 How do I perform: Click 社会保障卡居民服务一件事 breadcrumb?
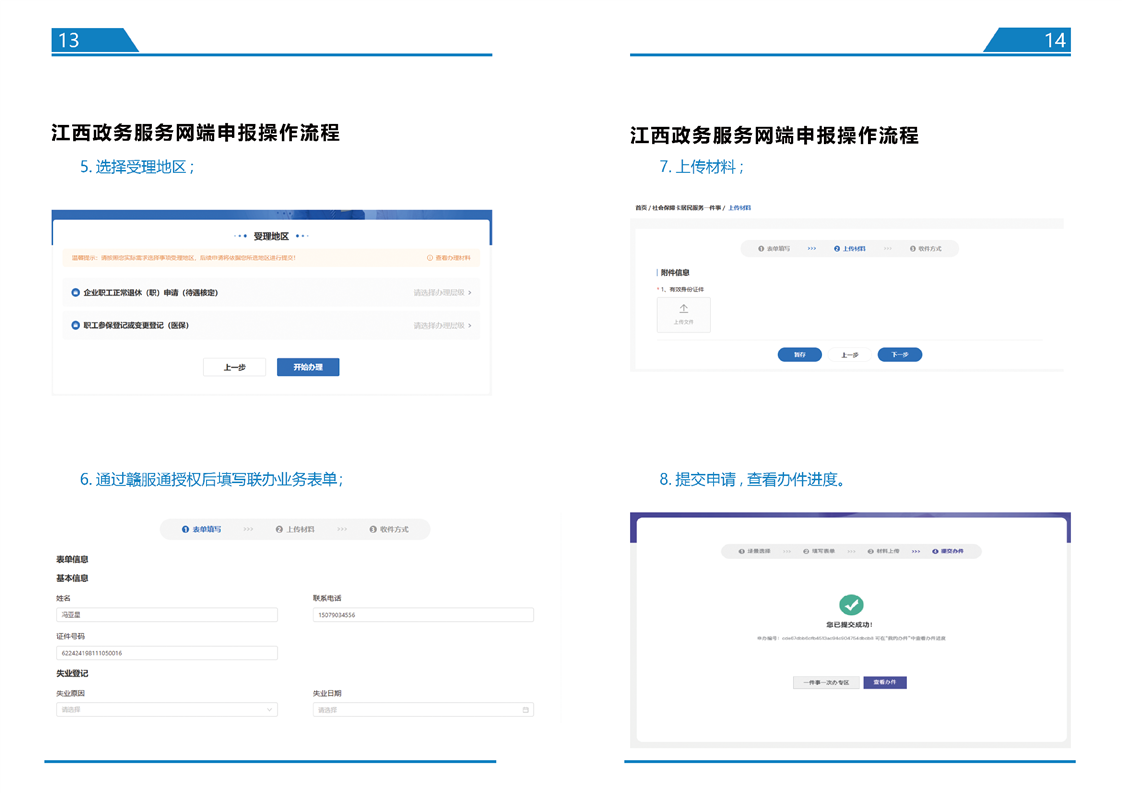pyautogui.click(x=688, y=208)
